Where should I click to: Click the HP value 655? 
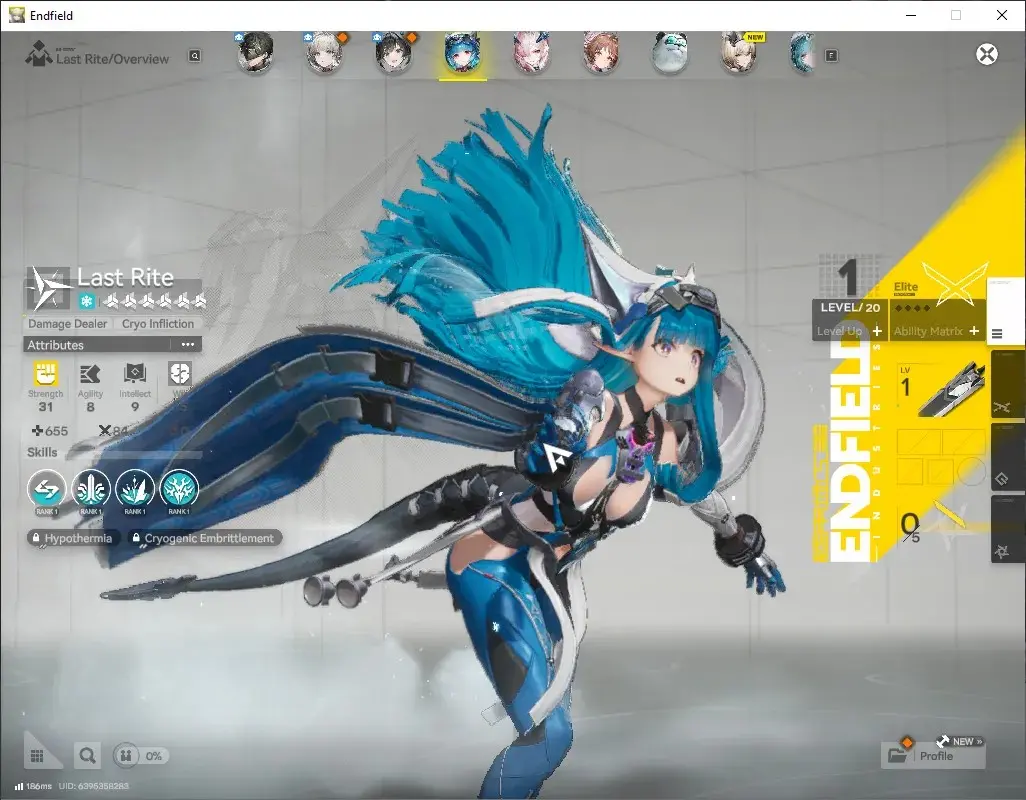coord(50,430)
